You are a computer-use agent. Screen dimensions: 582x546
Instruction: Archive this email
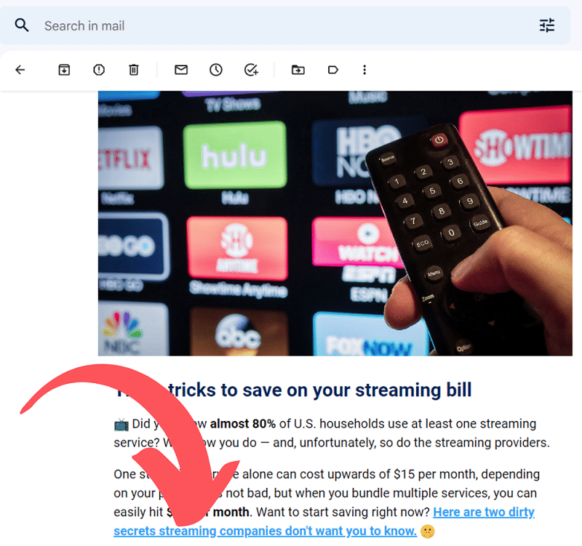click(x=64, y=70)
